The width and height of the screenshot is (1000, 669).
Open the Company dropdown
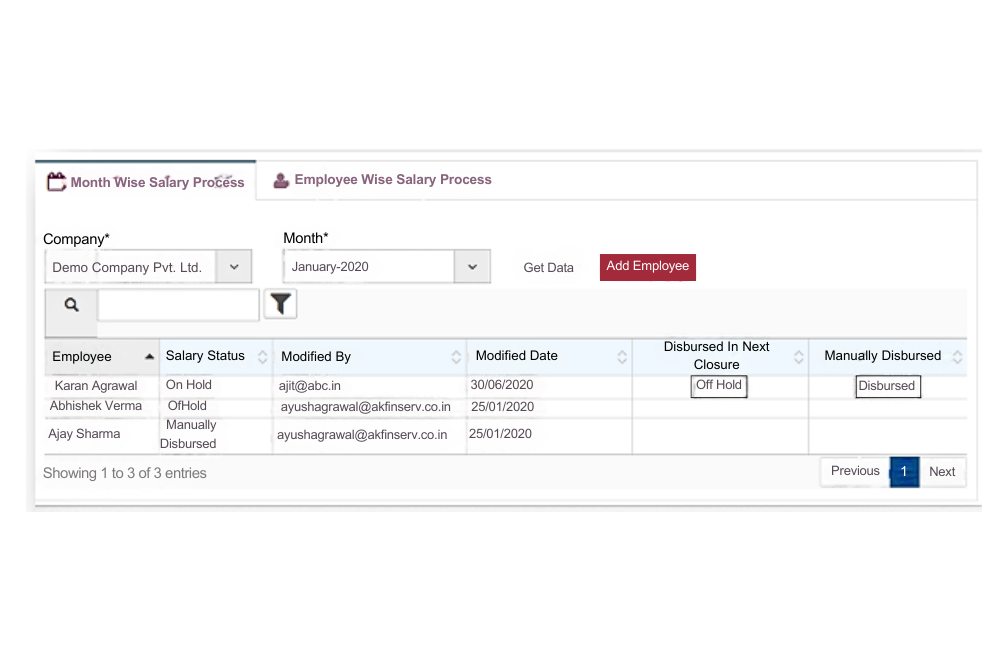(234, 267)
